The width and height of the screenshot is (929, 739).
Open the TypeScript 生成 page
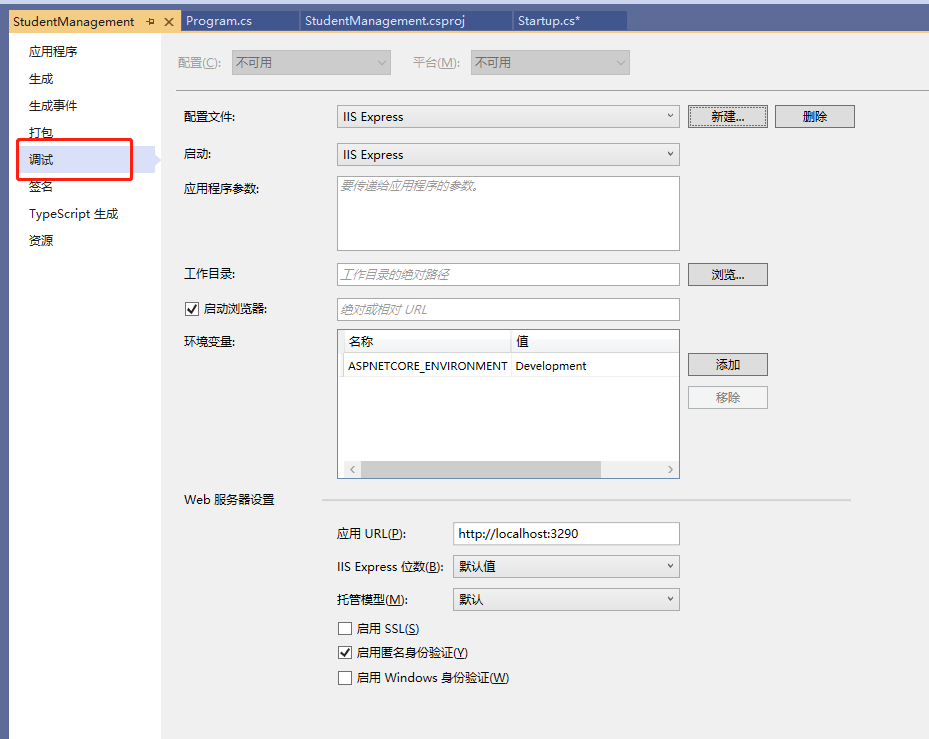point(73,214)
